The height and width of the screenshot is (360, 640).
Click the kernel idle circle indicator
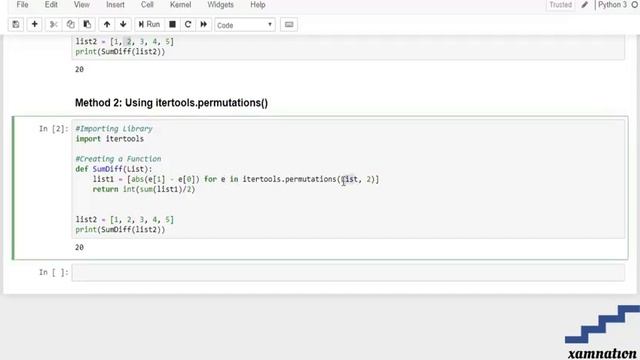tap(635, 5)
